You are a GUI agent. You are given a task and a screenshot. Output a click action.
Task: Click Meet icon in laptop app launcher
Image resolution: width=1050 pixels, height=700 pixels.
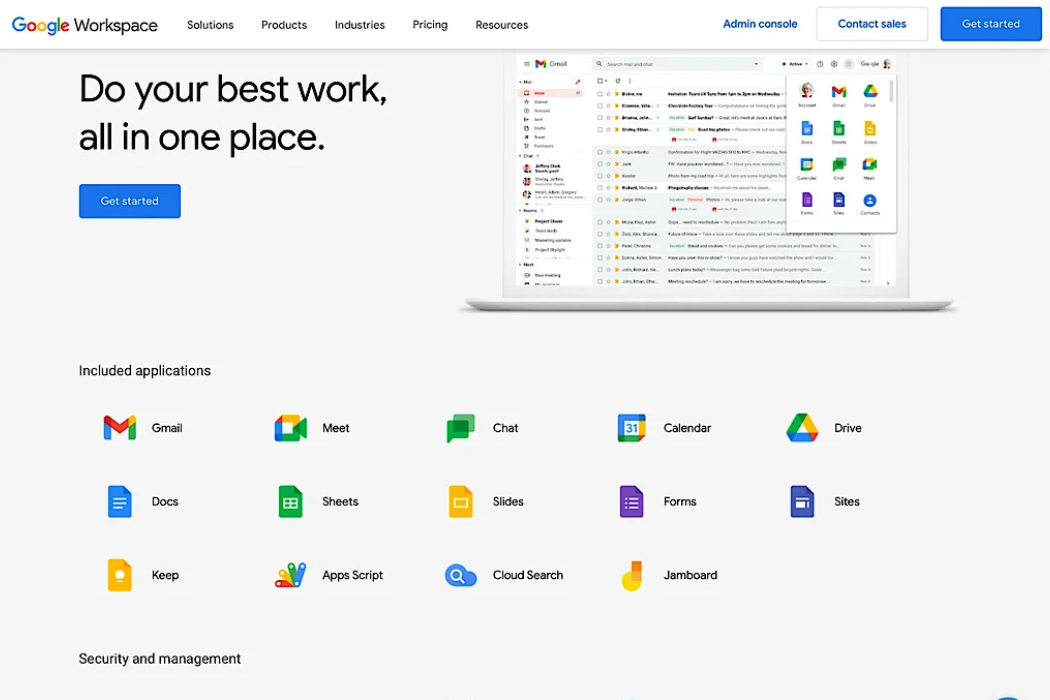coord(869,164)
